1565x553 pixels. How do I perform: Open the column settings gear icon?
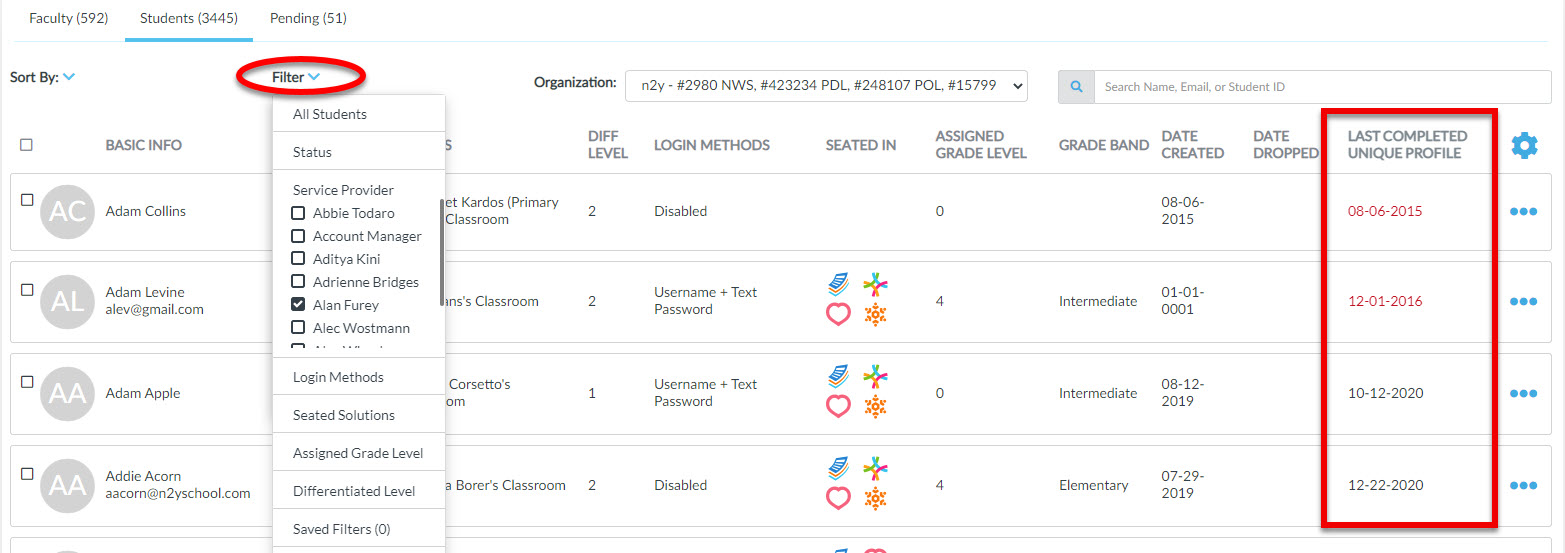(1524, 146)
